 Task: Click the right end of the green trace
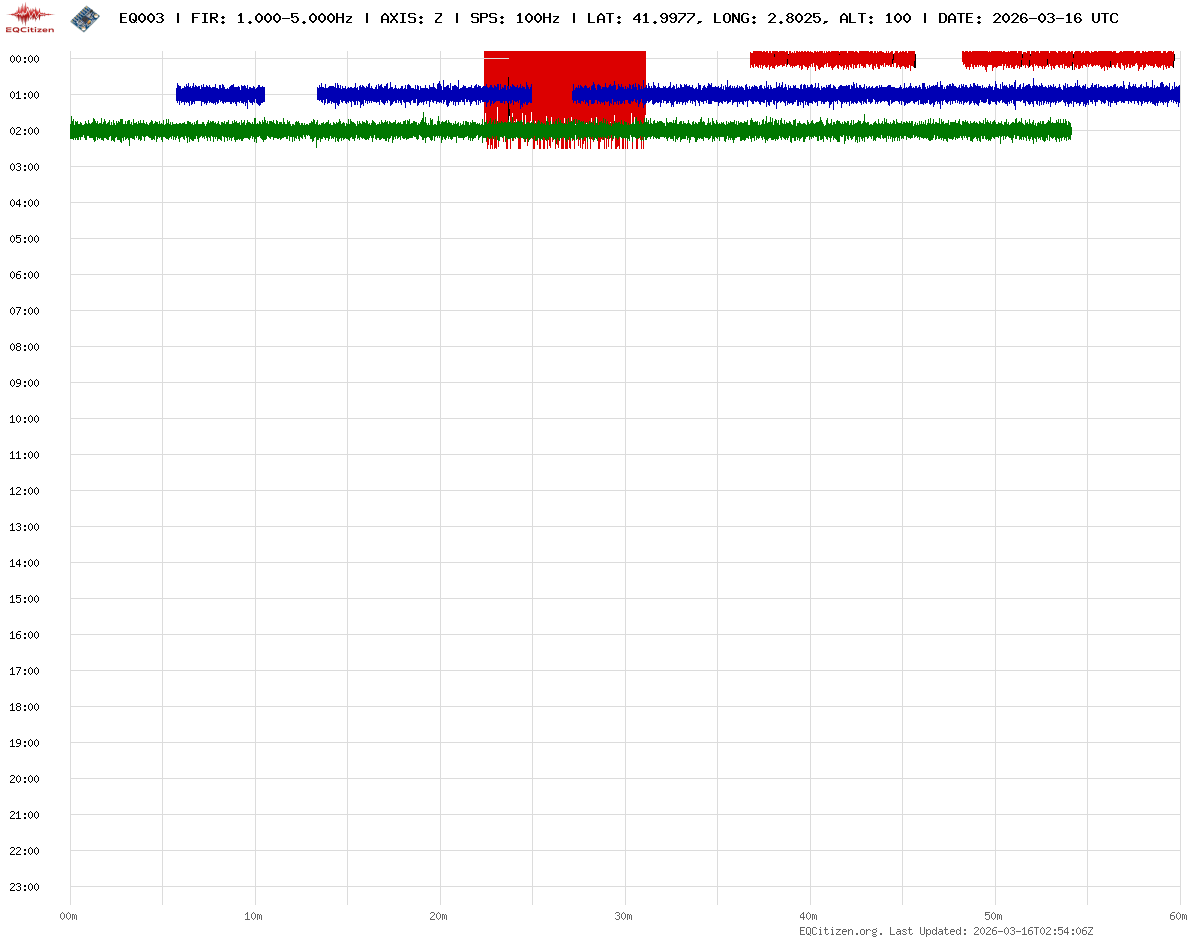point(1066,130)
